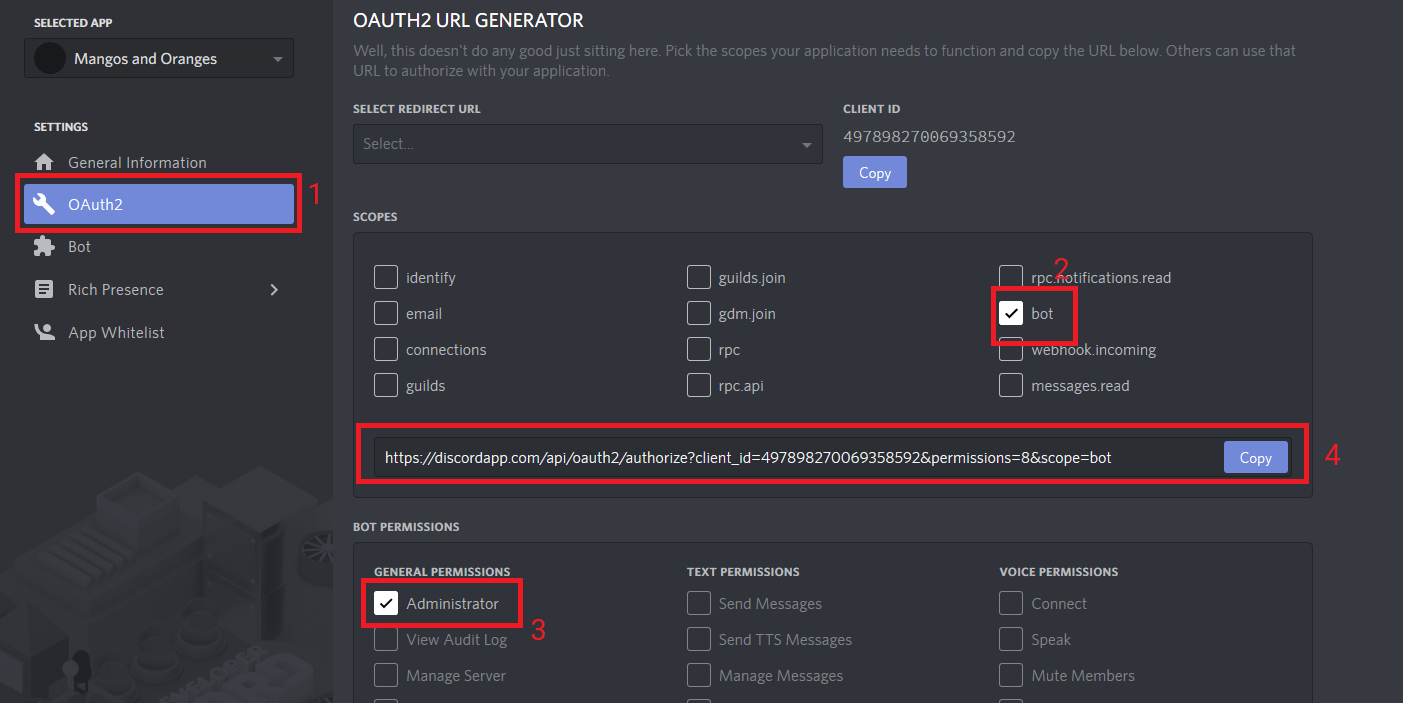Image resolution: width=1403 pixels, height=703 pixels.
Task: Copy the generated OAuth2 URL
Action: pos(1256,457)
